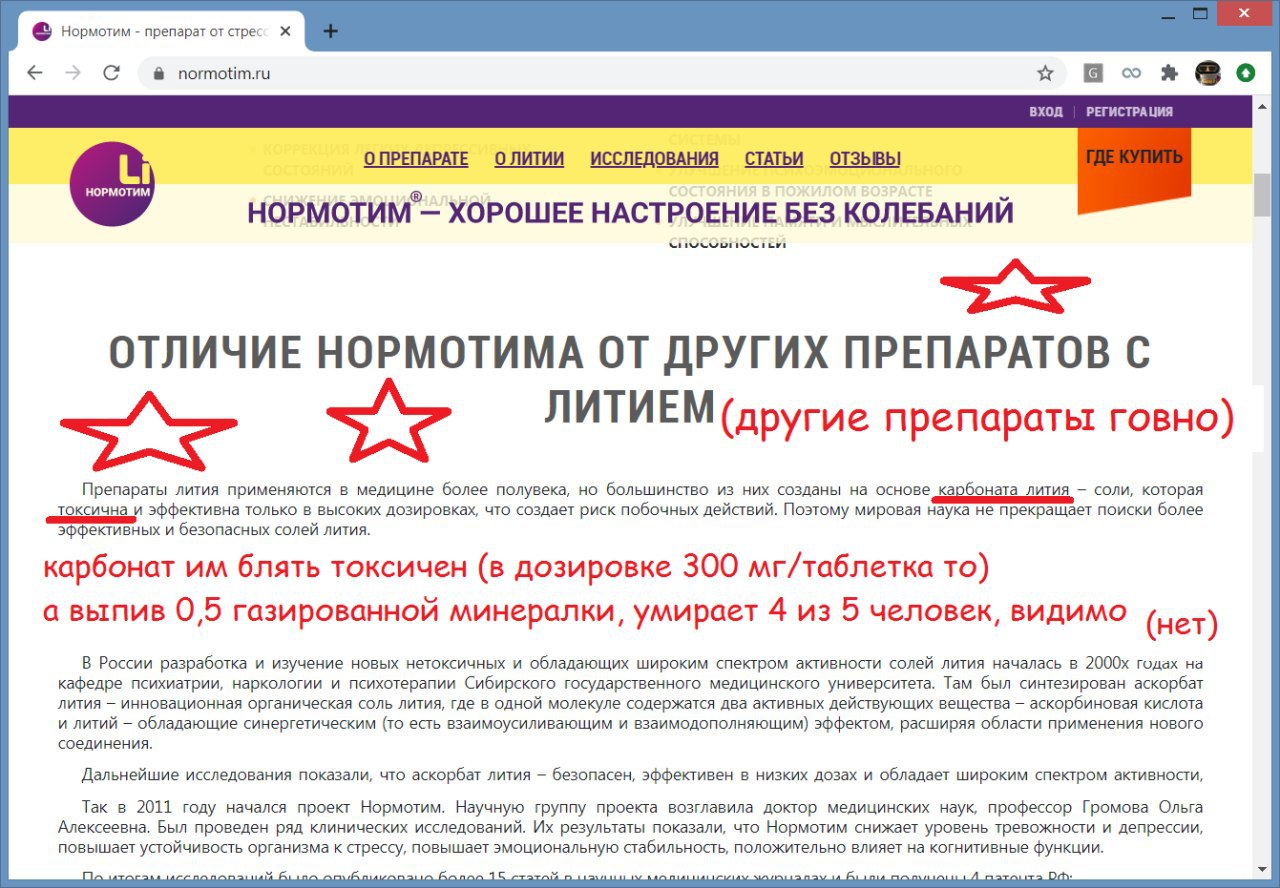Open the gray G extension icon
This screenshot has height=888, width=1280.
pyautogui.click(x=1094, y=73)
